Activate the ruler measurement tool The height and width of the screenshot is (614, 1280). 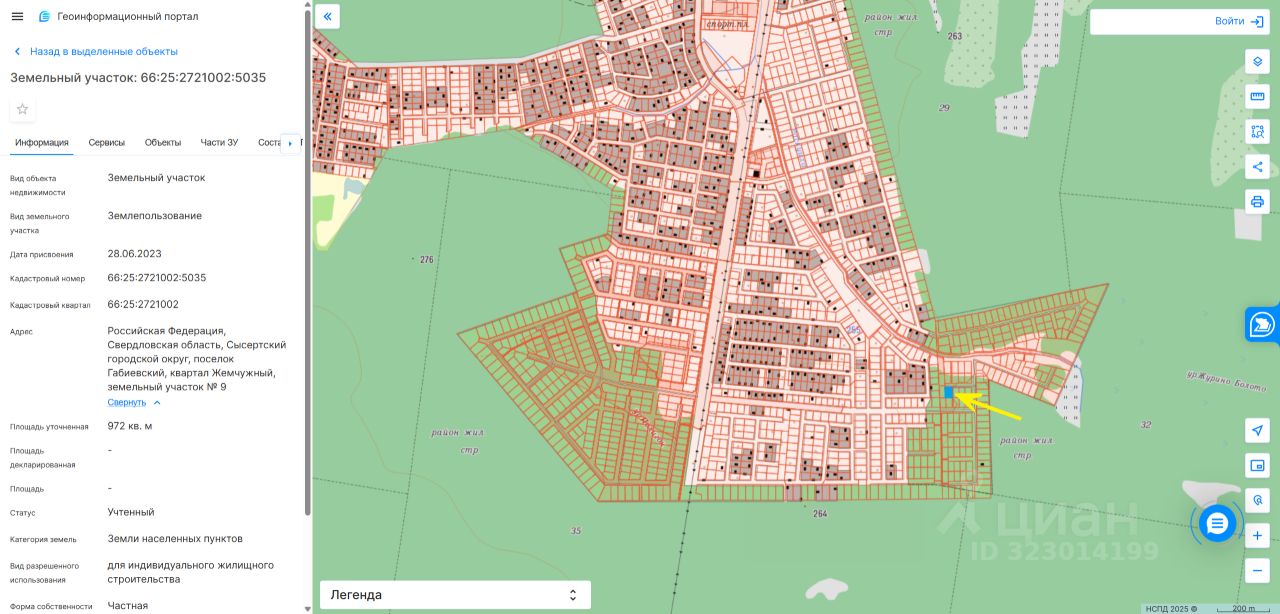point(1257,96)
